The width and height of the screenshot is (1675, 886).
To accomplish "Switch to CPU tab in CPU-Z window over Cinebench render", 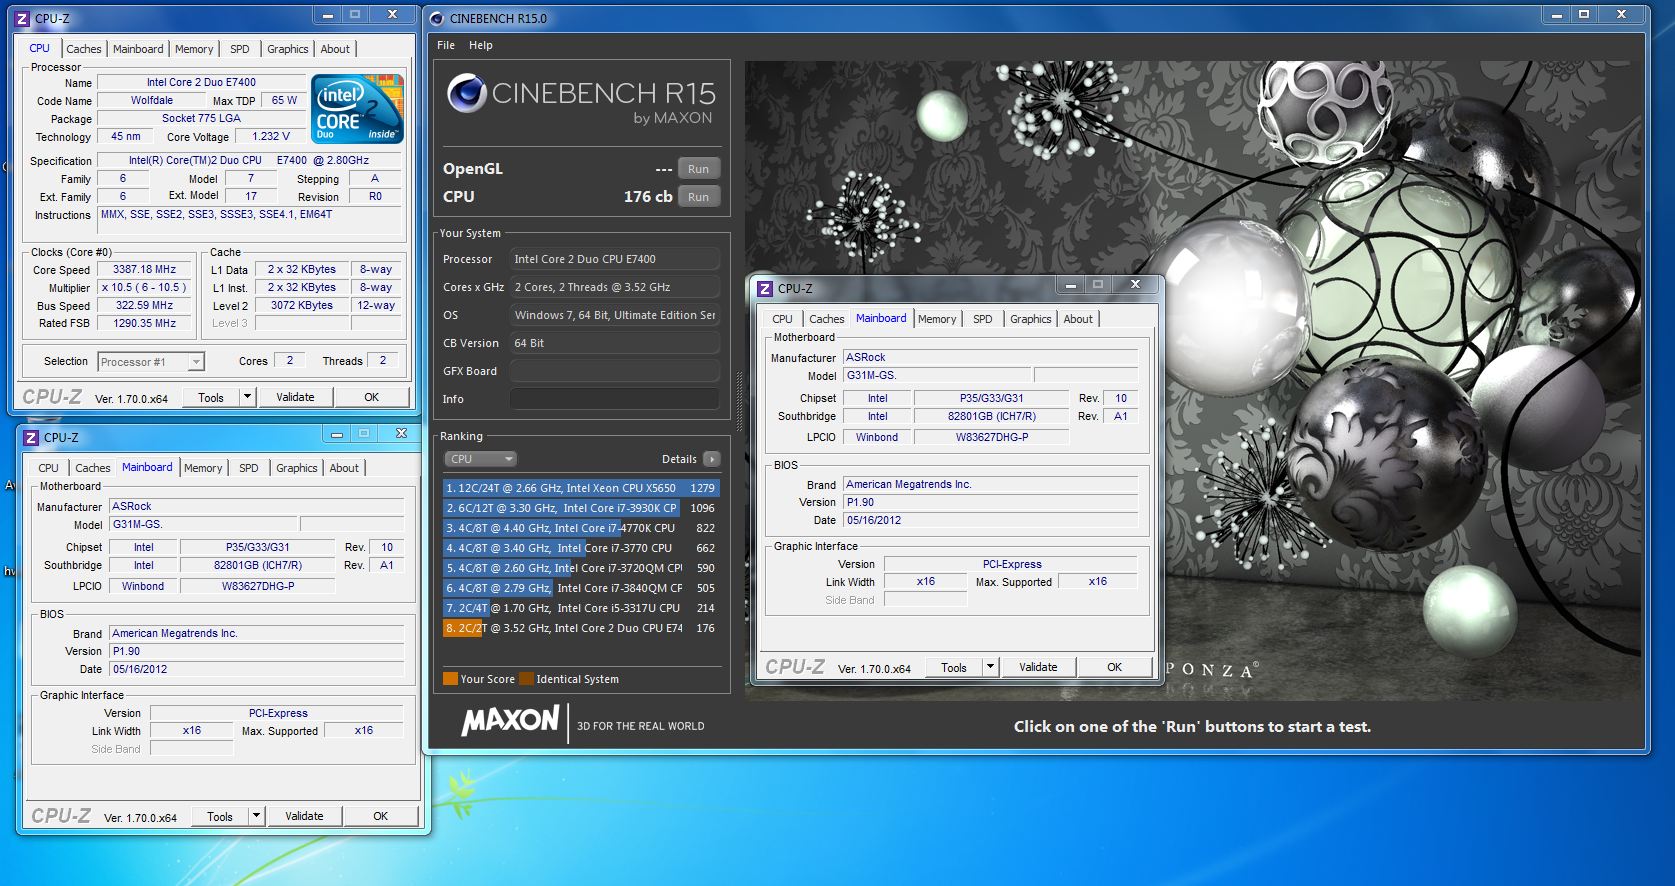I will point(782,319).
